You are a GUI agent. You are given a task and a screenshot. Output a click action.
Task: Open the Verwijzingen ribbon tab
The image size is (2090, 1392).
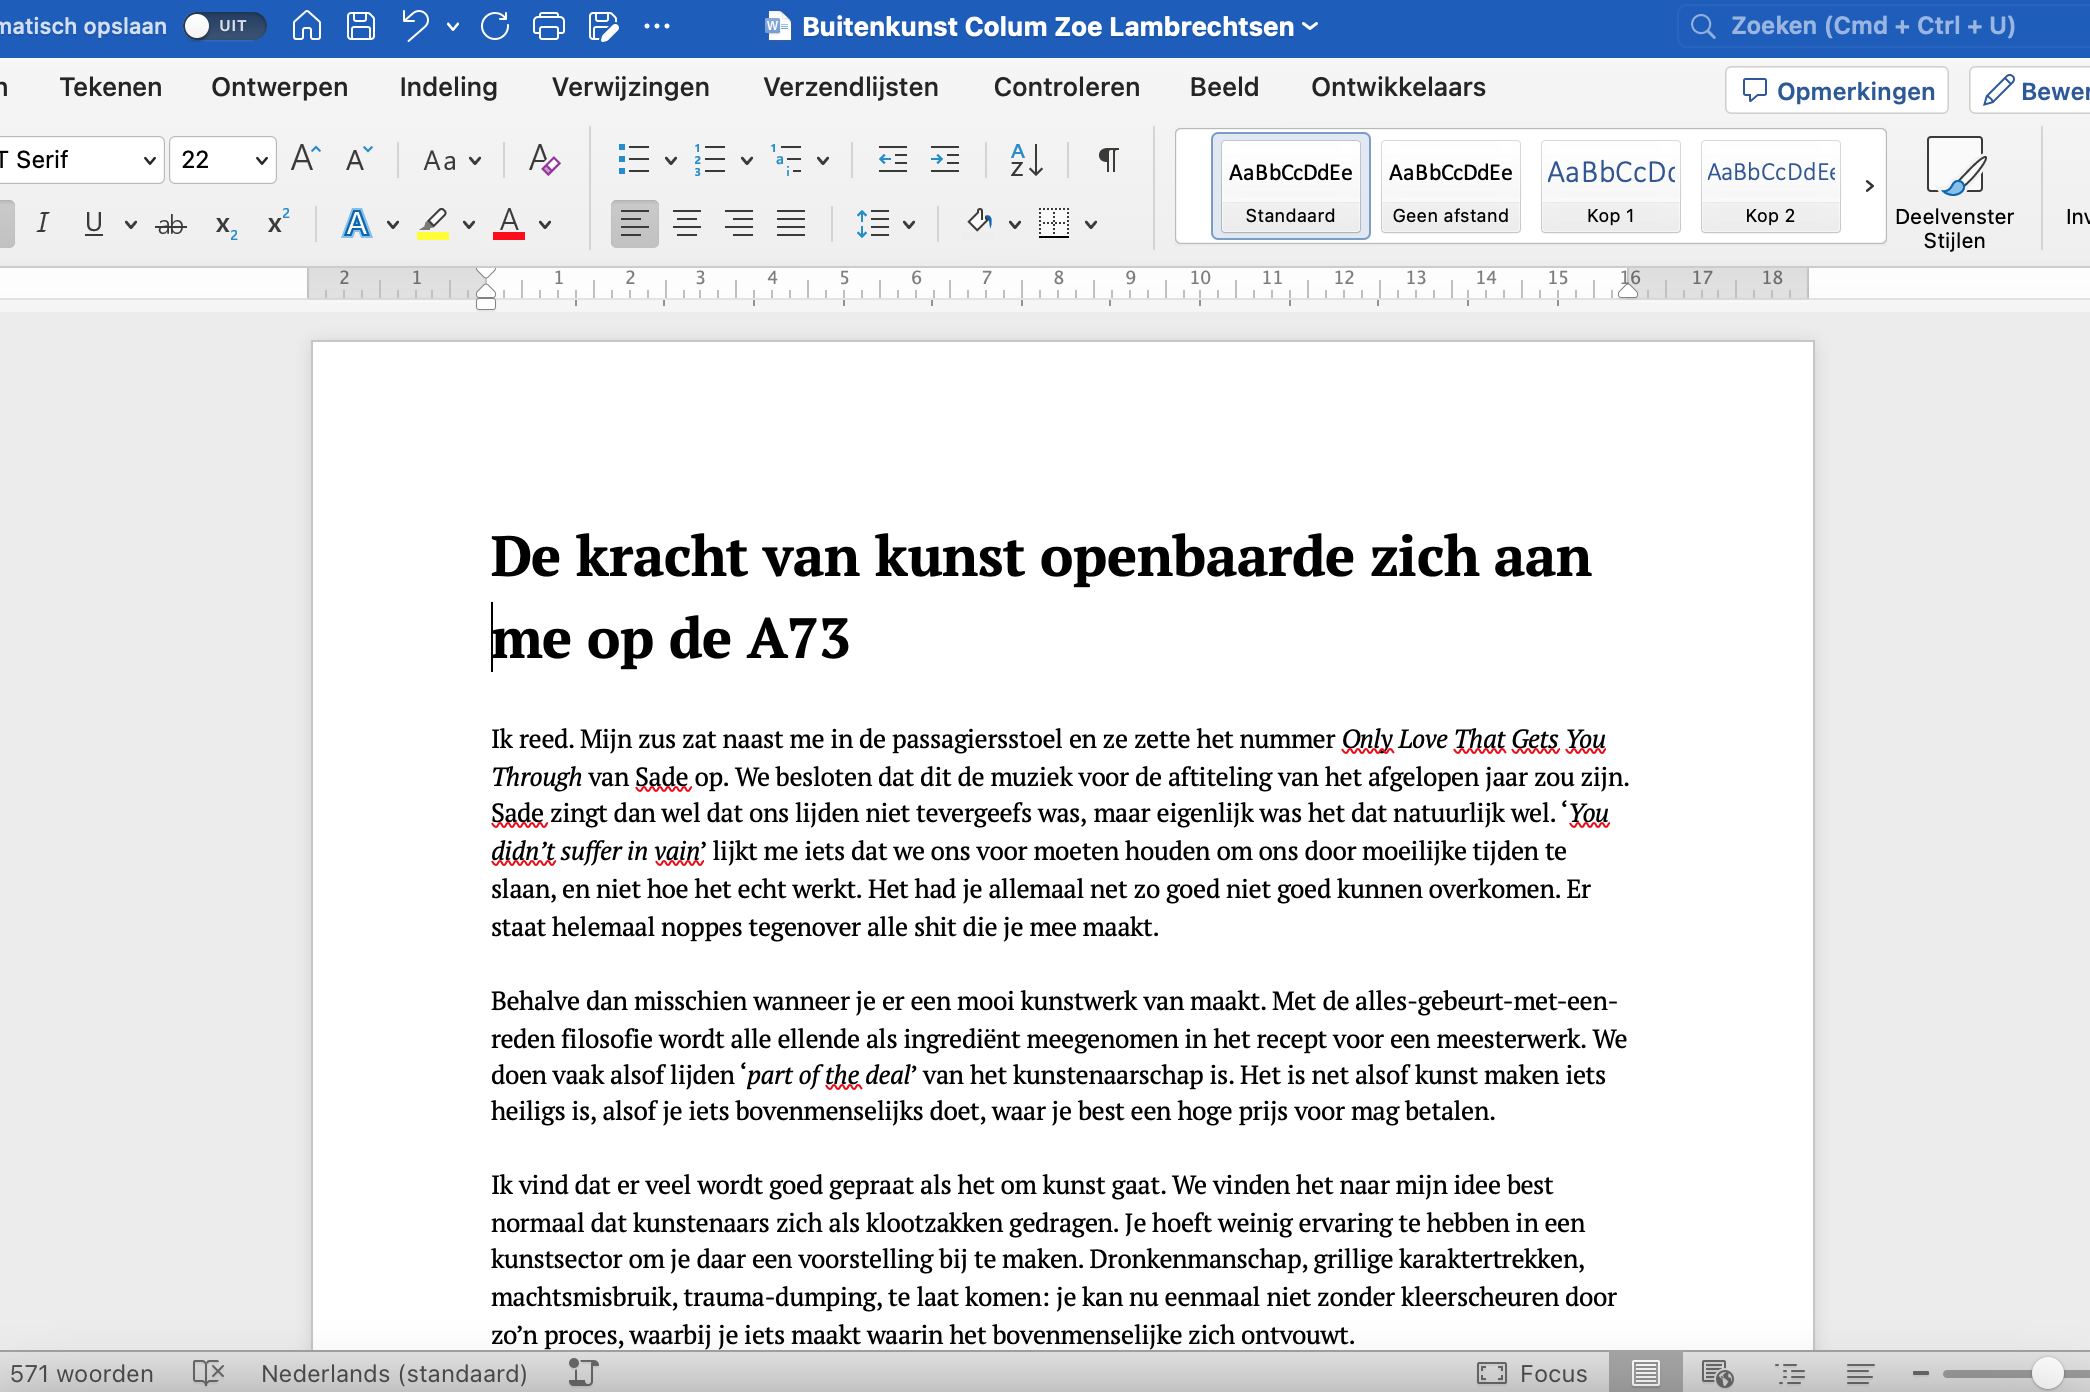point(630,88)
